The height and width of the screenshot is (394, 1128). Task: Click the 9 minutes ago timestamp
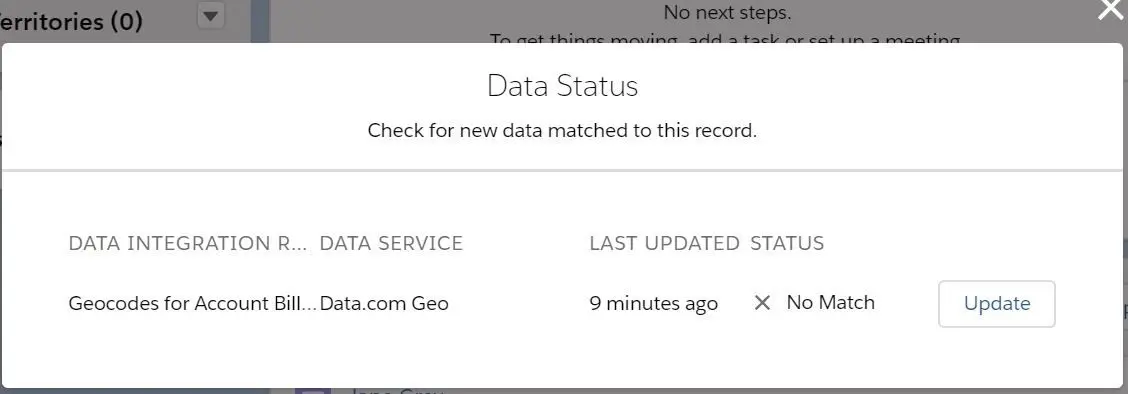point(653,303)
